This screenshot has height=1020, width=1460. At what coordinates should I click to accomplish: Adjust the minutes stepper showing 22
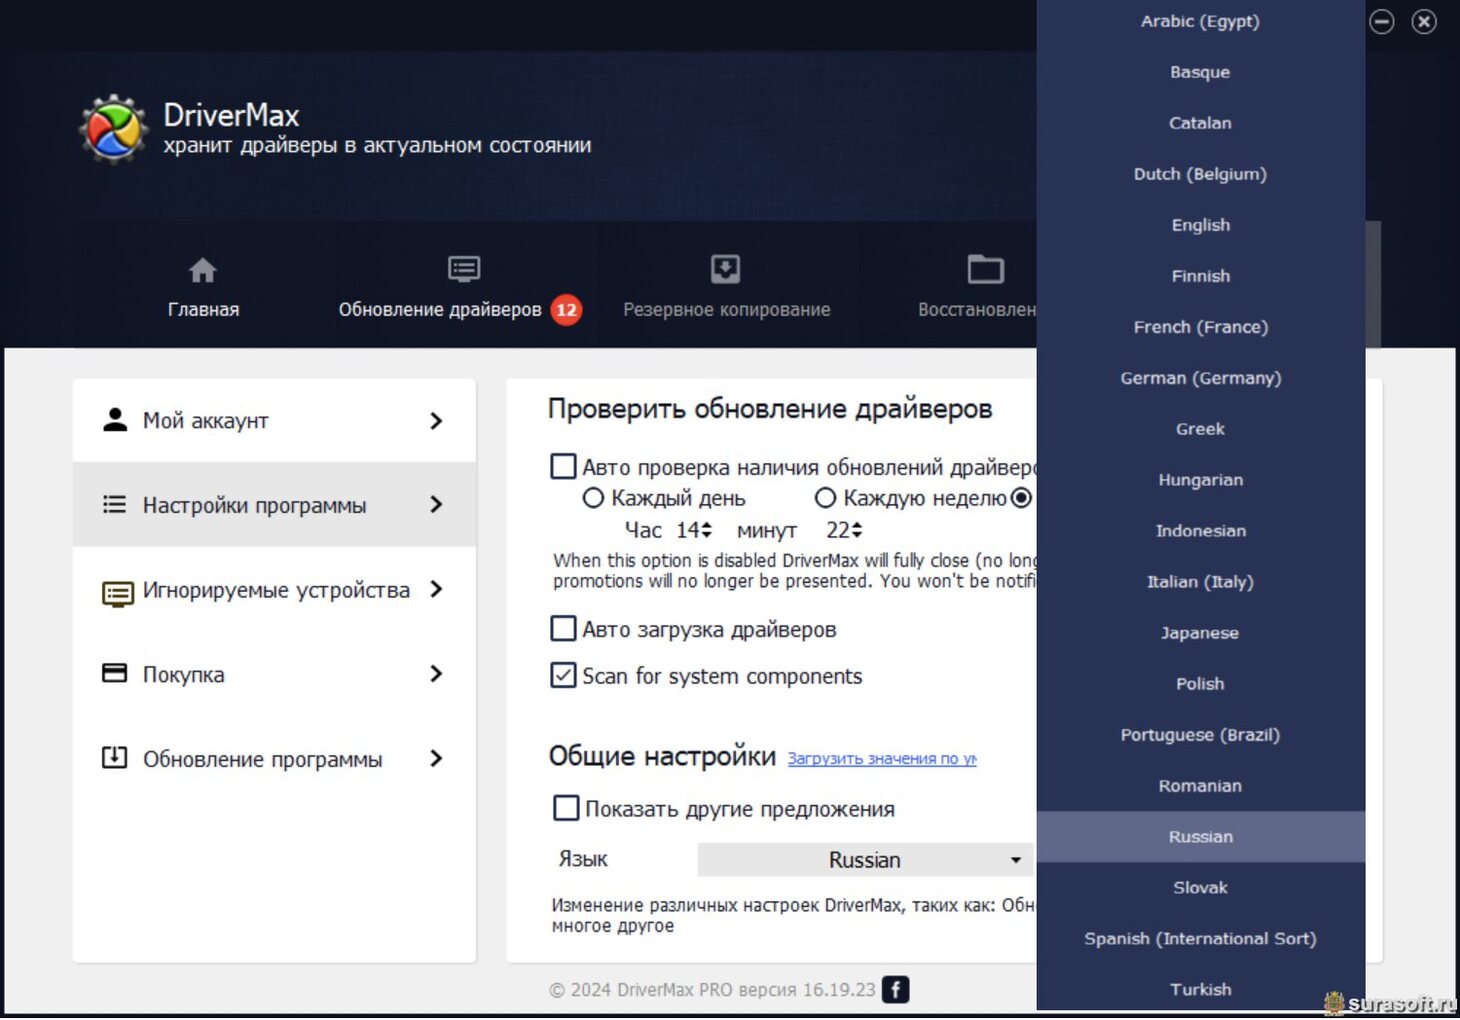tap(856, 530)
